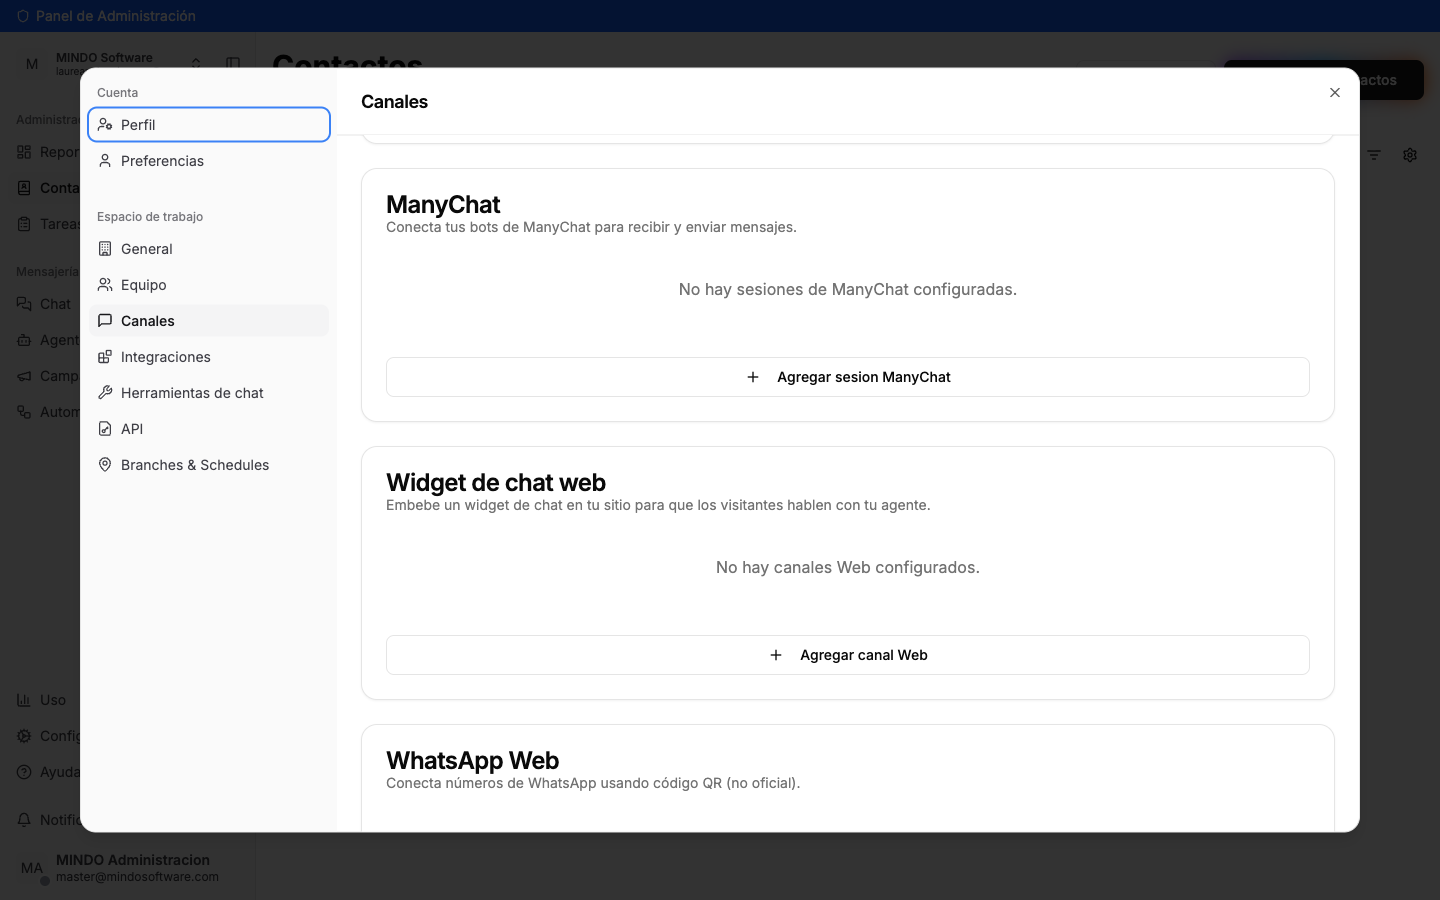Click the Ayuda question mark icon
This screenshot has height=900, width=1440.
click(24, 772)
